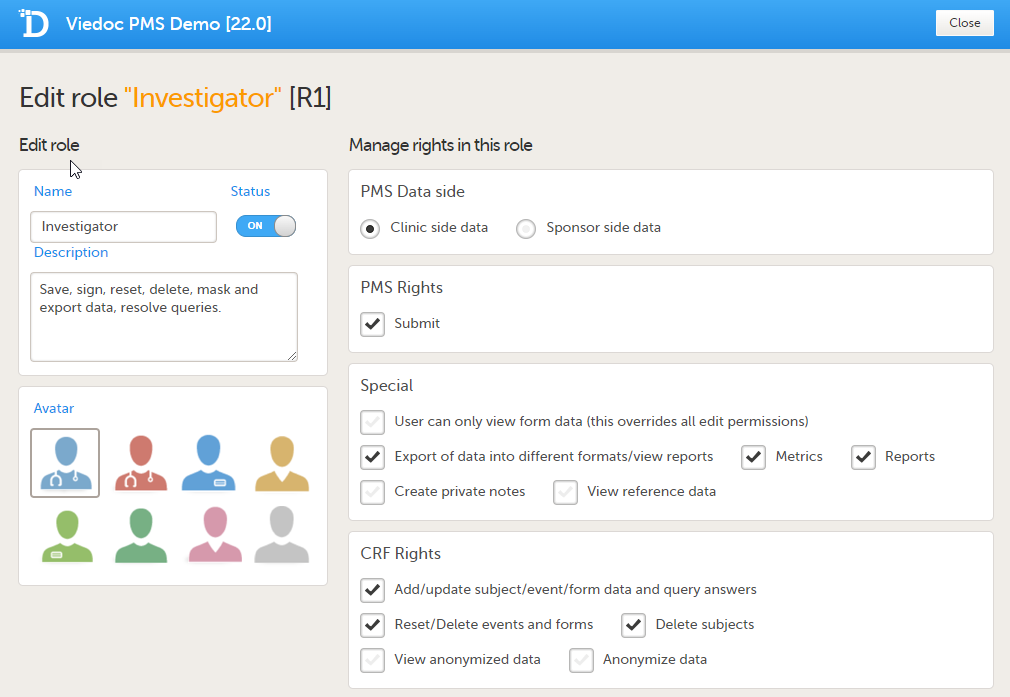Screen dimensions: 1010x697
Task: Toggle the role Status switch off
Action: coord(266,226)
